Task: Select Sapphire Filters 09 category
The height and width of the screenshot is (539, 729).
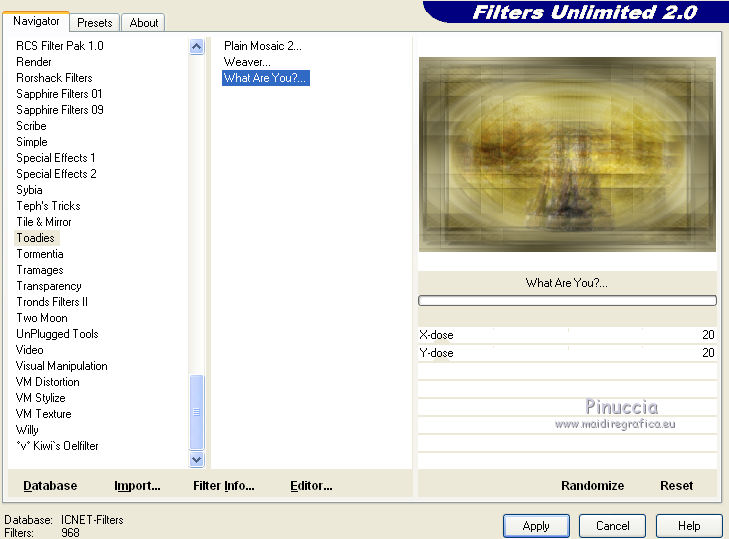Action: 60,110
